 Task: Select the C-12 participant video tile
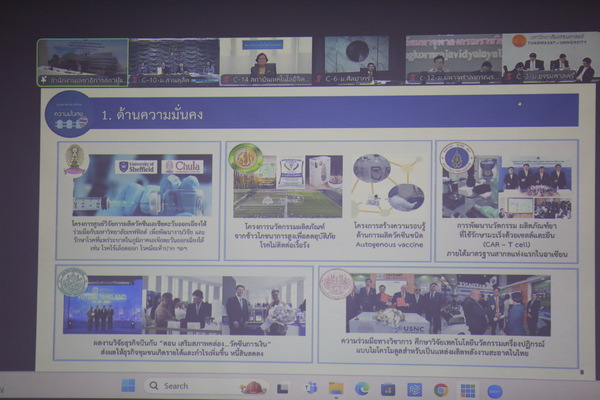(x=454, y=59)
